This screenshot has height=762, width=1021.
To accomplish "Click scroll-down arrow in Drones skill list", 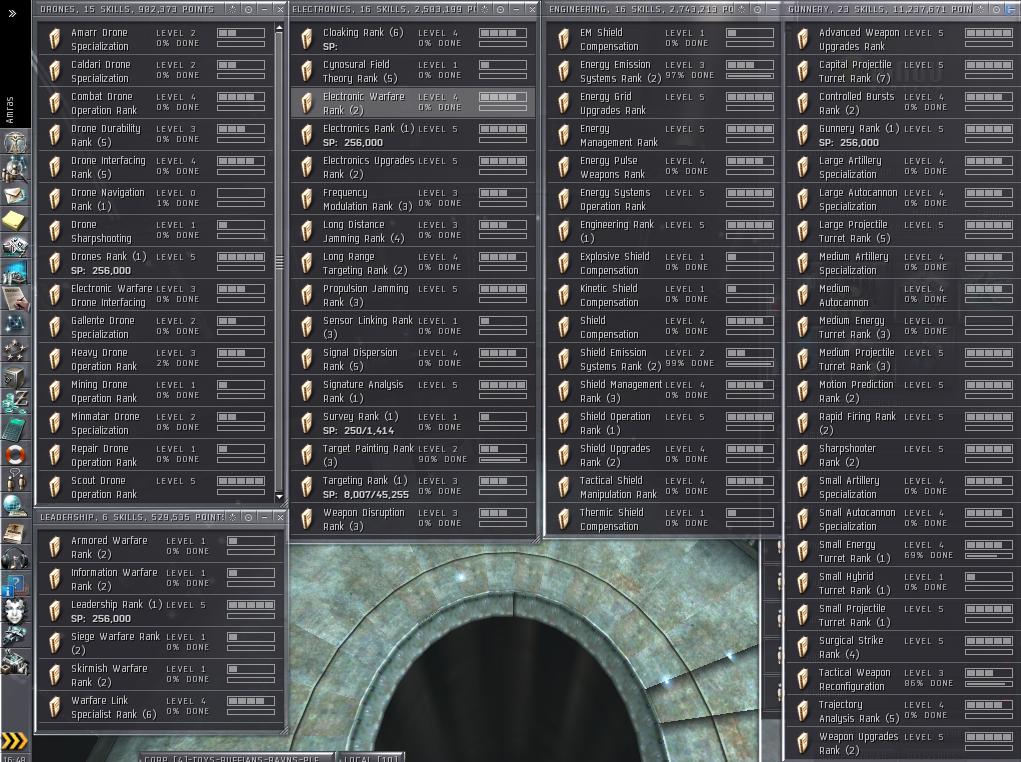I will (279, 497).
